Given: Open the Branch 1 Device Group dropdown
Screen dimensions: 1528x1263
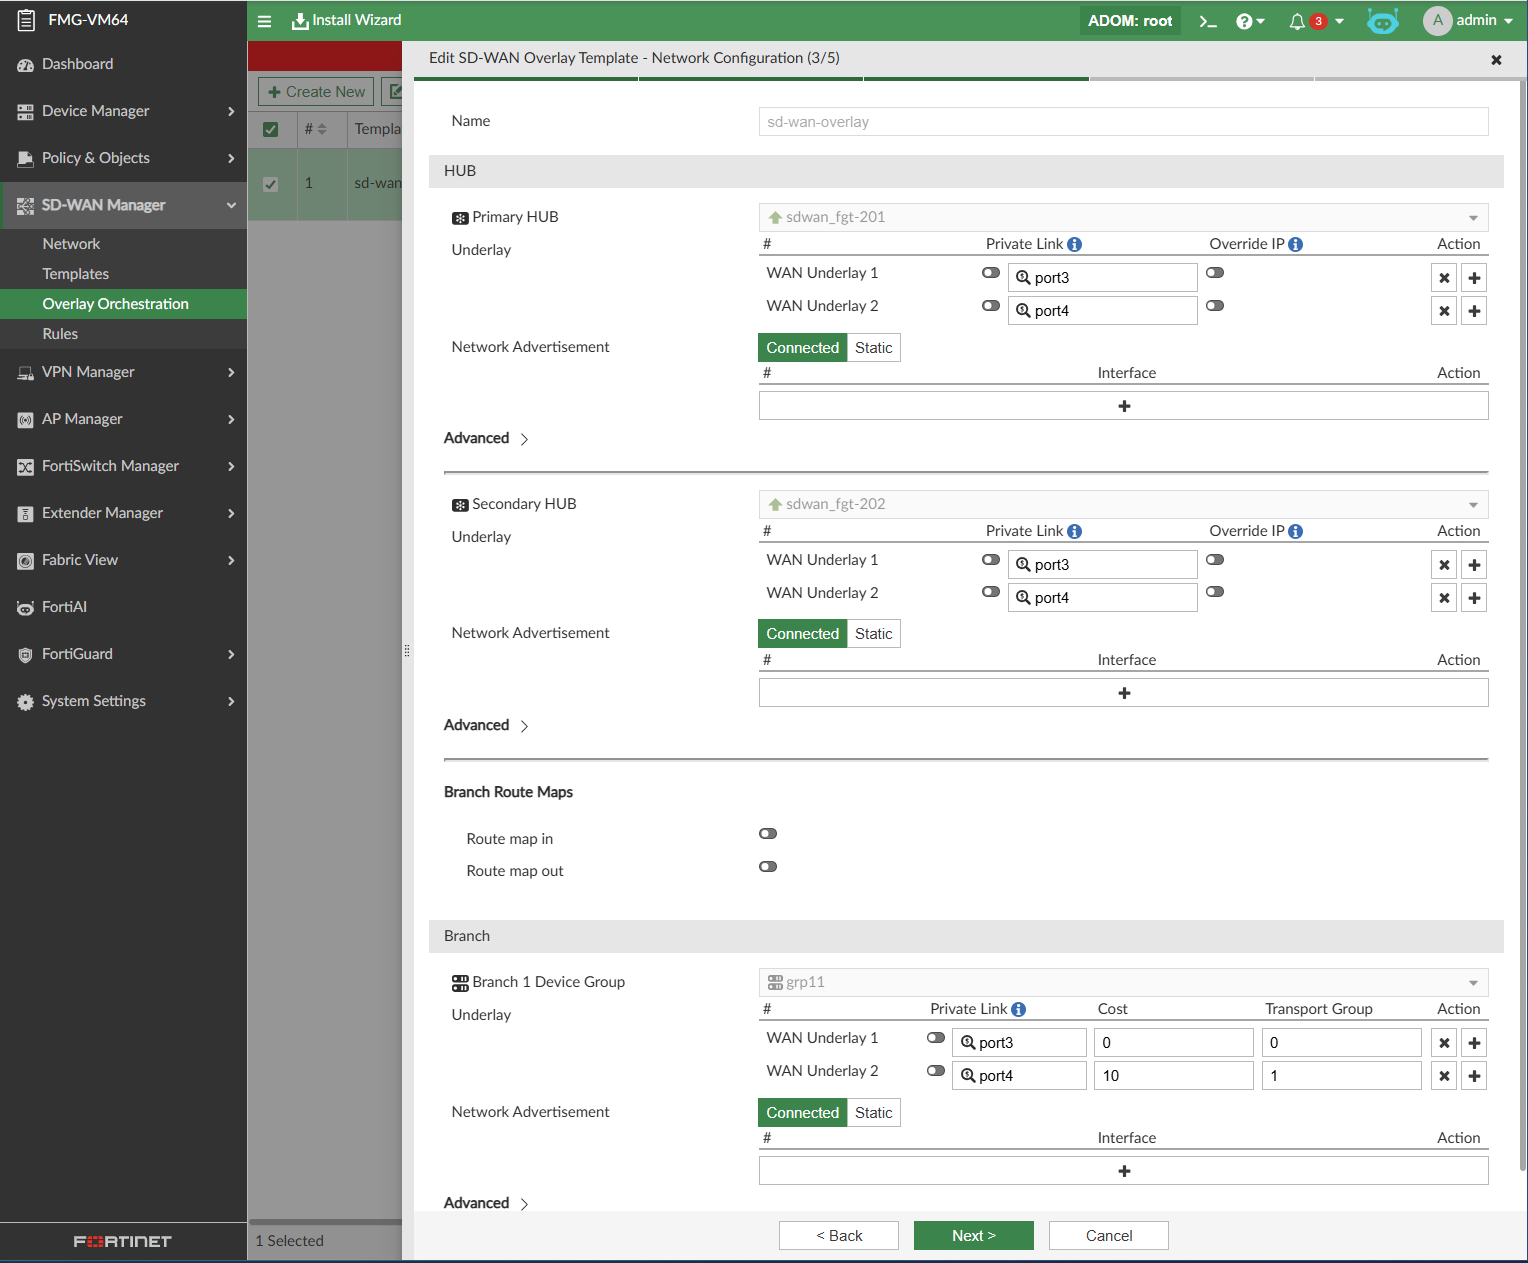Looking at the screenshot, I should [1124, 982].
